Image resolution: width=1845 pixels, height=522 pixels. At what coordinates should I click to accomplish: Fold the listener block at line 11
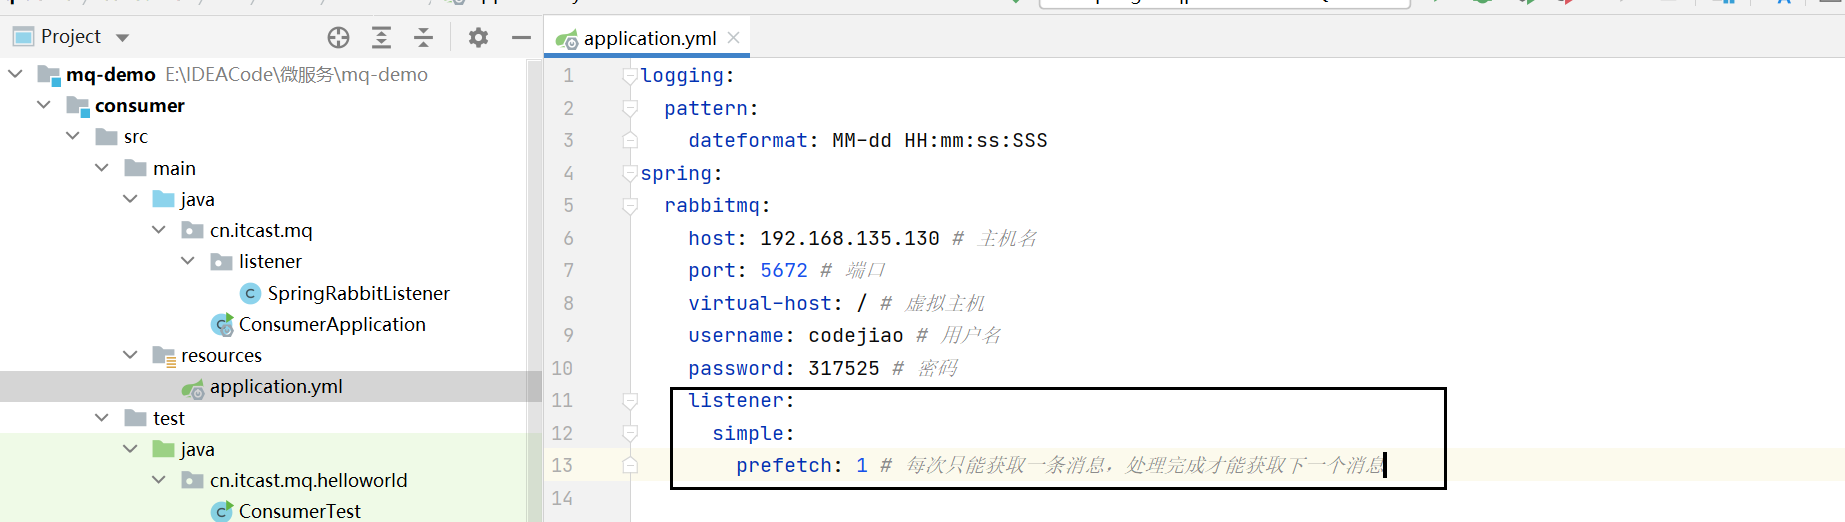click(x=630, y=401)
